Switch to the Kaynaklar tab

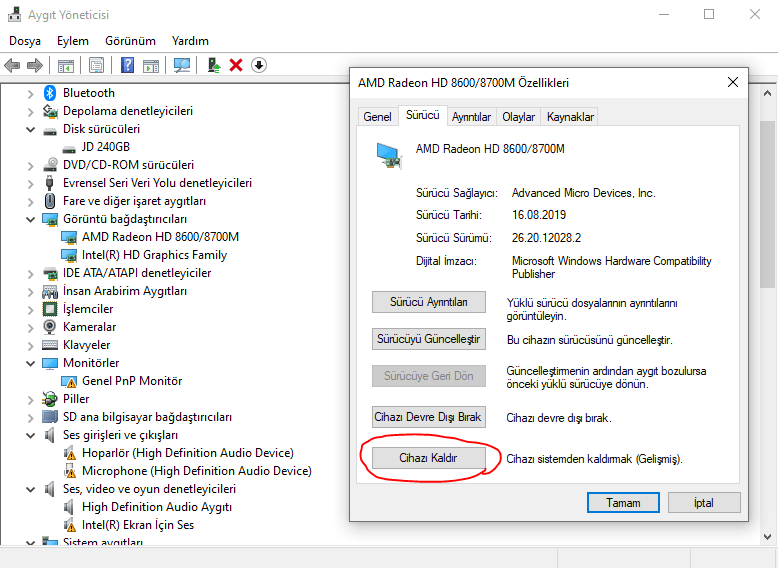570,117
